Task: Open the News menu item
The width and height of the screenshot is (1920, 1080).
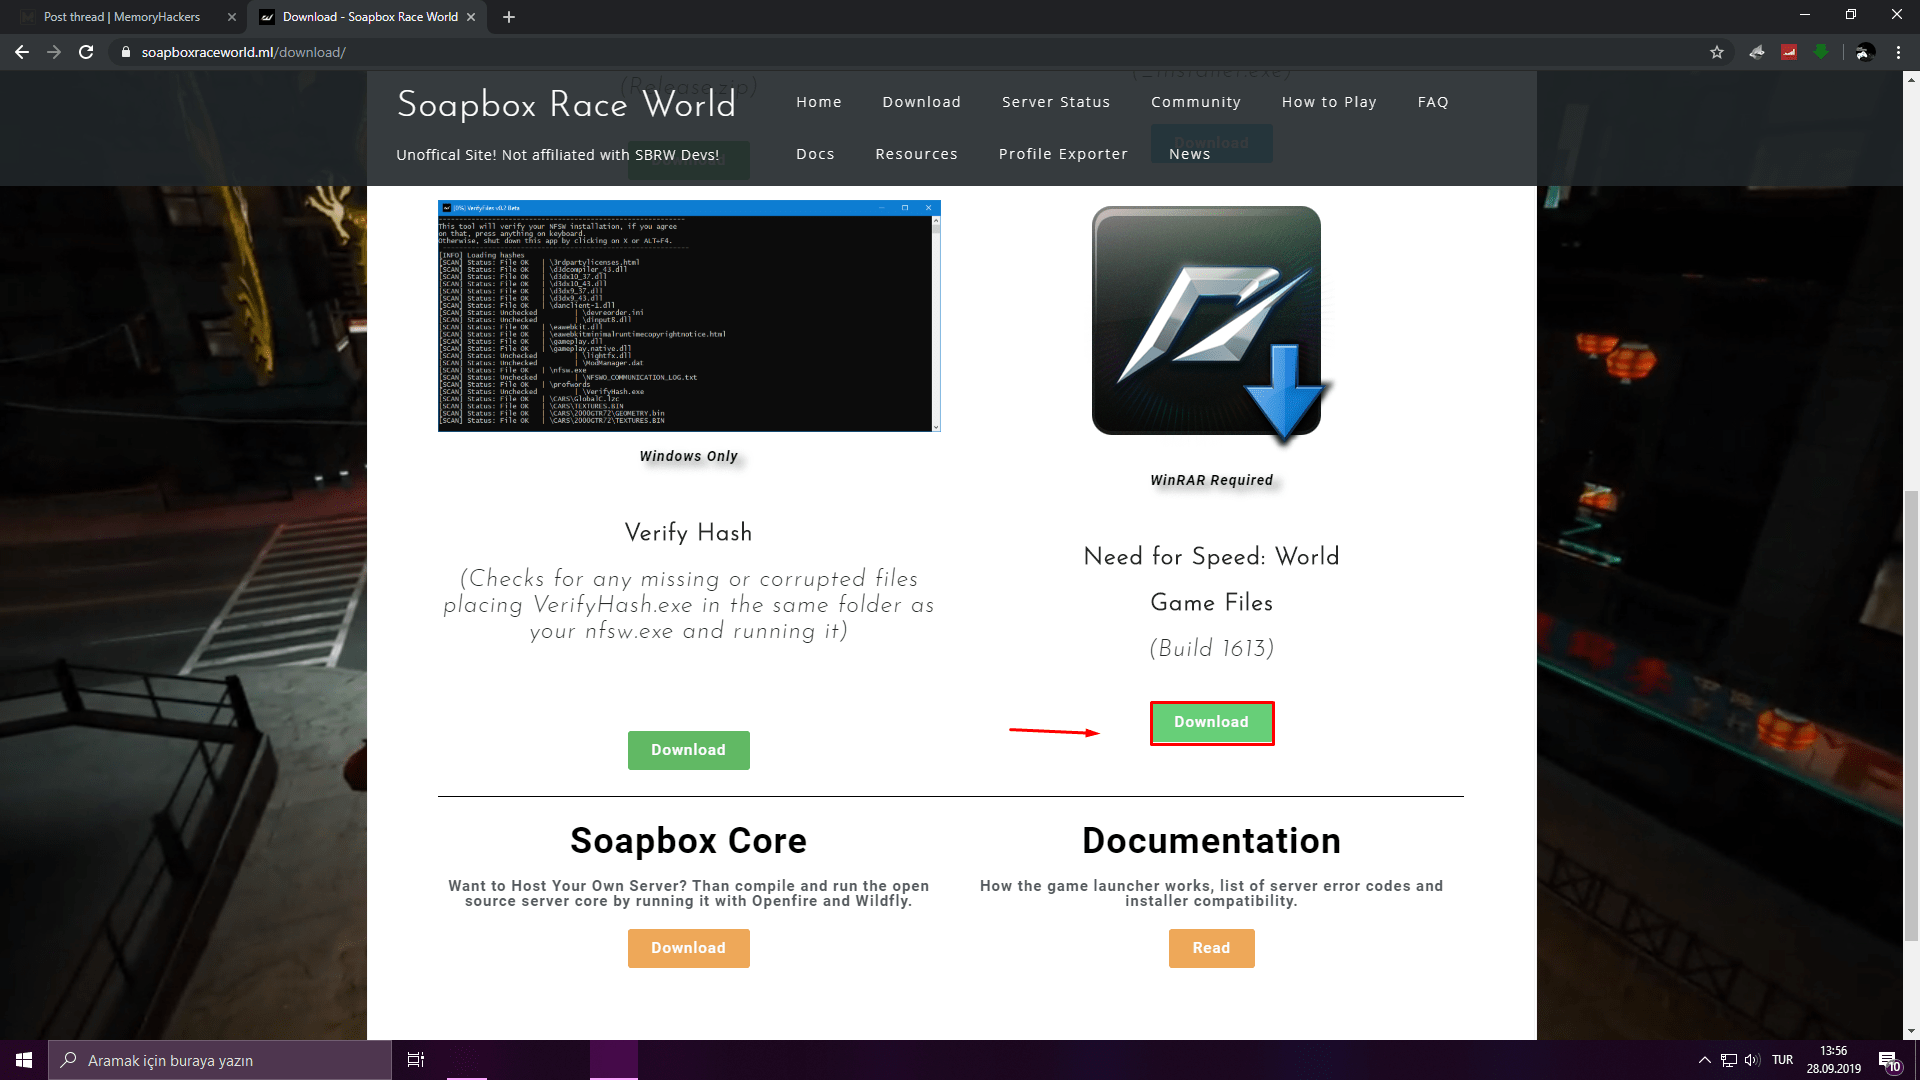Action: pyautogui.click(x=1190, y=154)
